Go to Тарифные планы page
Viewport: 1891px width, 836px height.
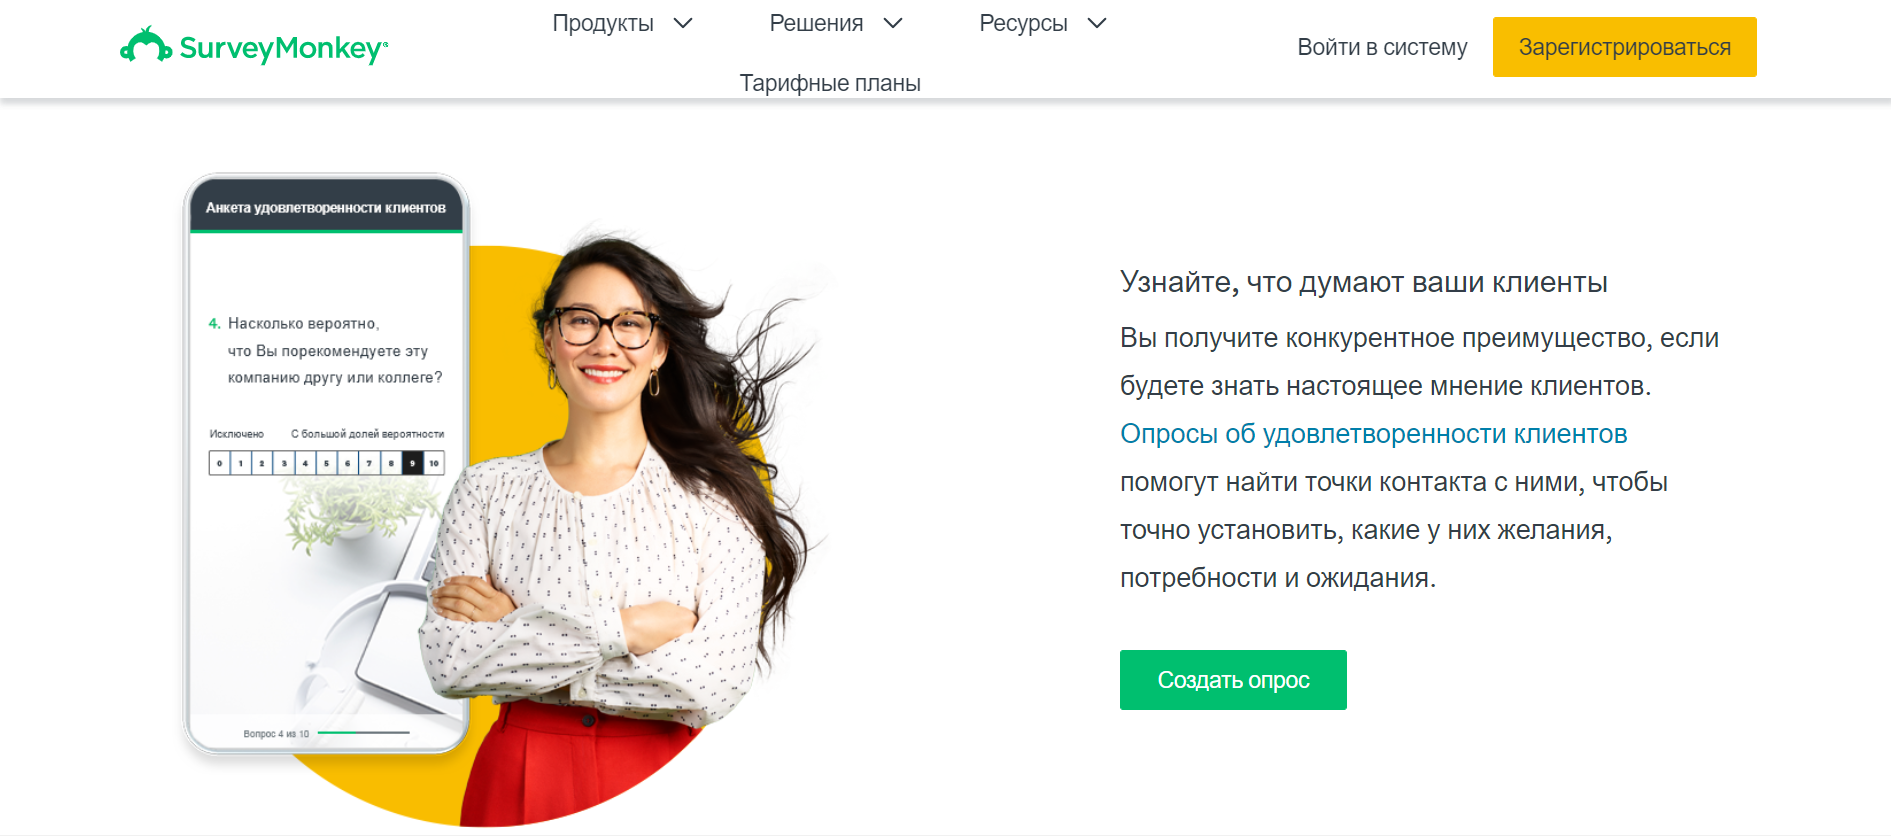pos(830,83)
